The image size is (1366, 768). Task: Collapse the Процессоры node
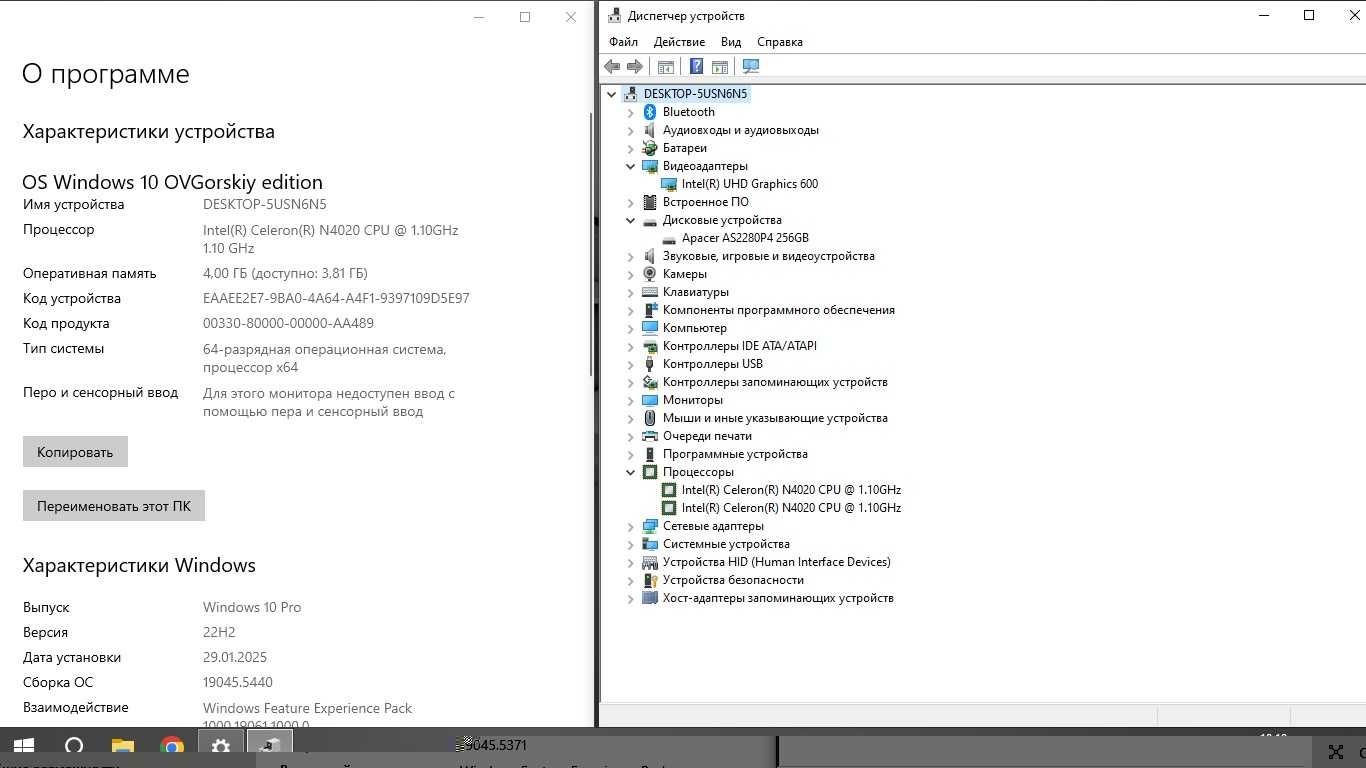point(631,472)
